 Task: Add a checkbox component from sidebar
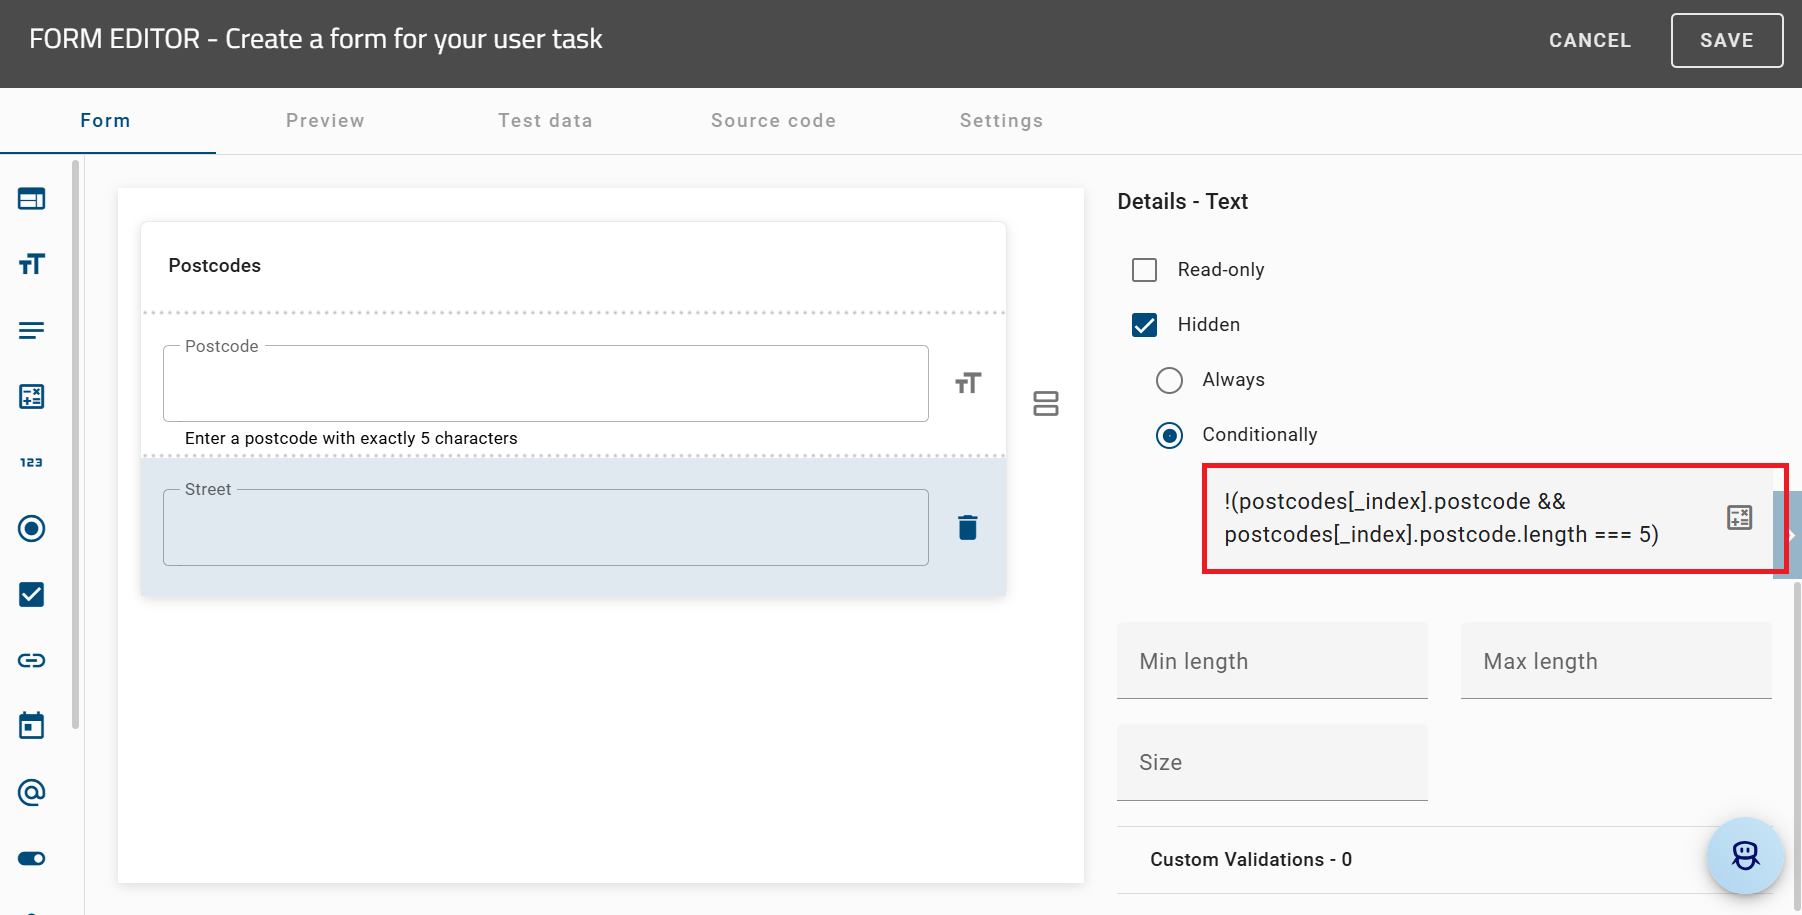[32, 594]
